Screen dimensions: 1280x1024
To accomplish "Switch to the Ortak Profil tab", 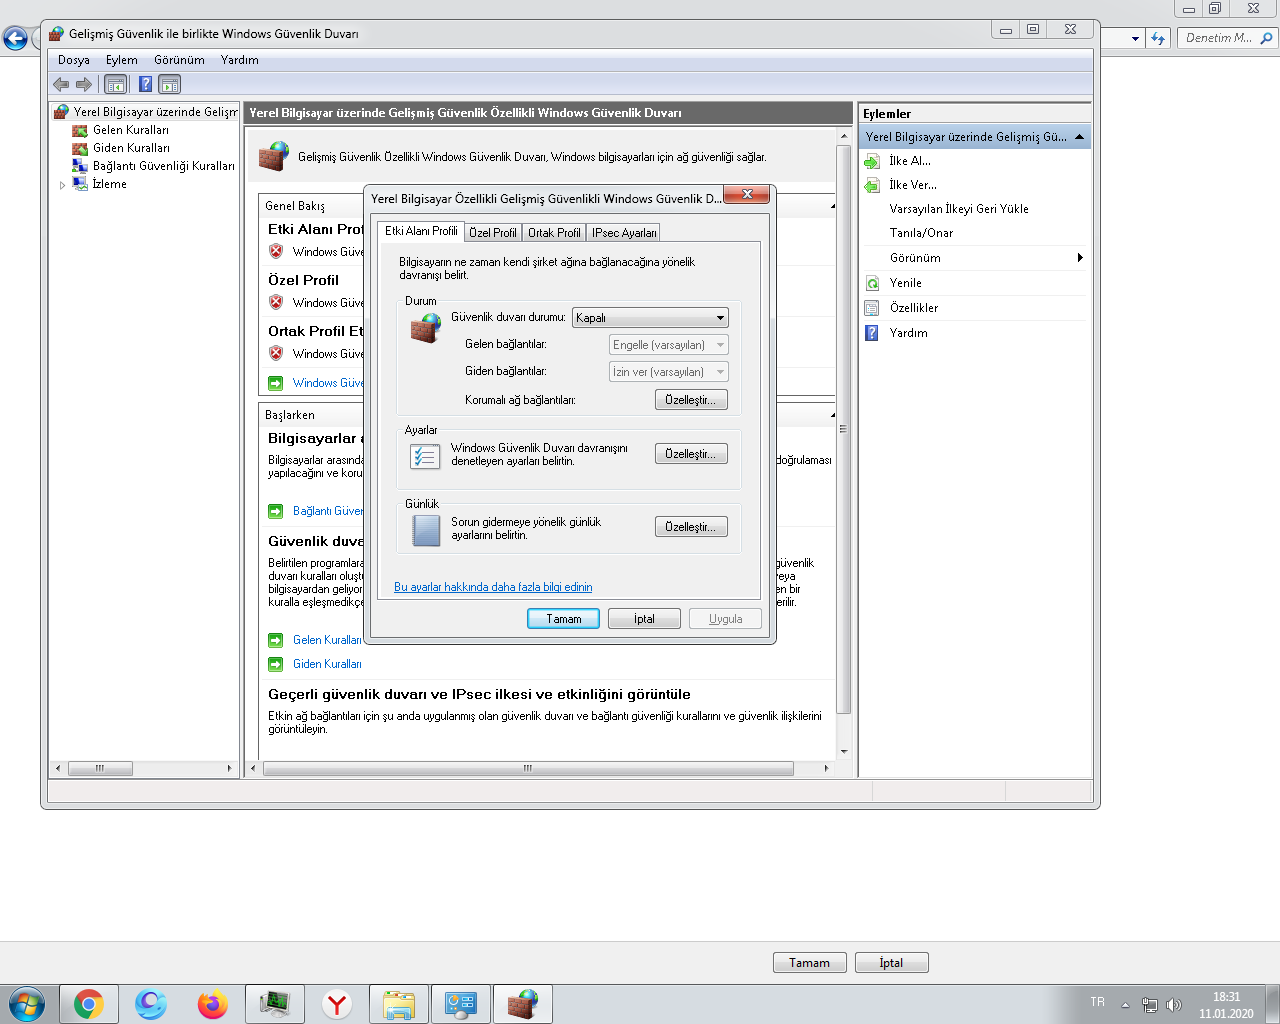I will coord(554,233).
